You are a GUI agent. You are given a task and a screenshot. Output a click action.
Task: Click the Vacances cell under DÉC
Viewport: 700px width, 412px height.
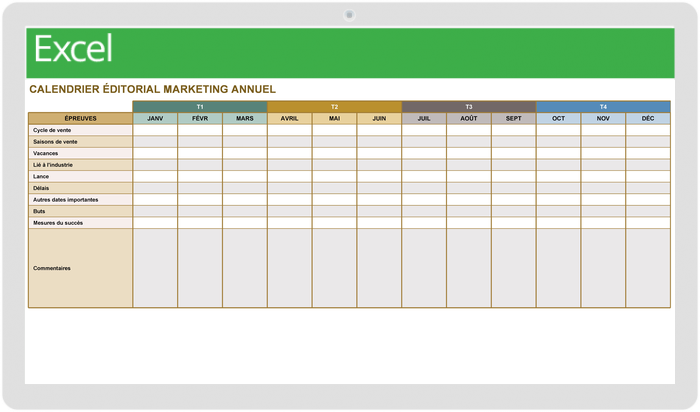point(648,153)
